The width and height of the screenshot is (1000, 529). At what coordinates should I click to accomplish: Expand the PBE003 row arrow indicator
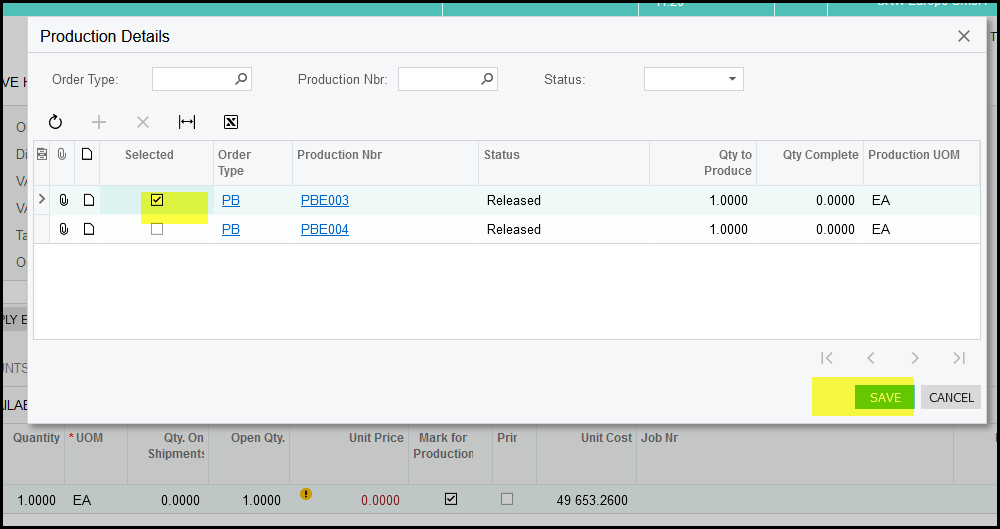pyautogui.click(x=42, y=200)
